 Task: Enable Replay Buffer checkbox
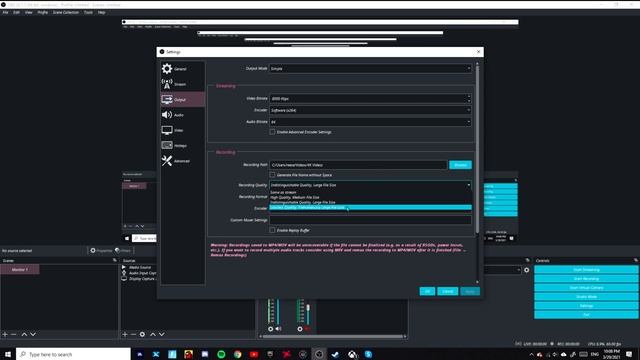pyautogui.click(x=272, y=230)
